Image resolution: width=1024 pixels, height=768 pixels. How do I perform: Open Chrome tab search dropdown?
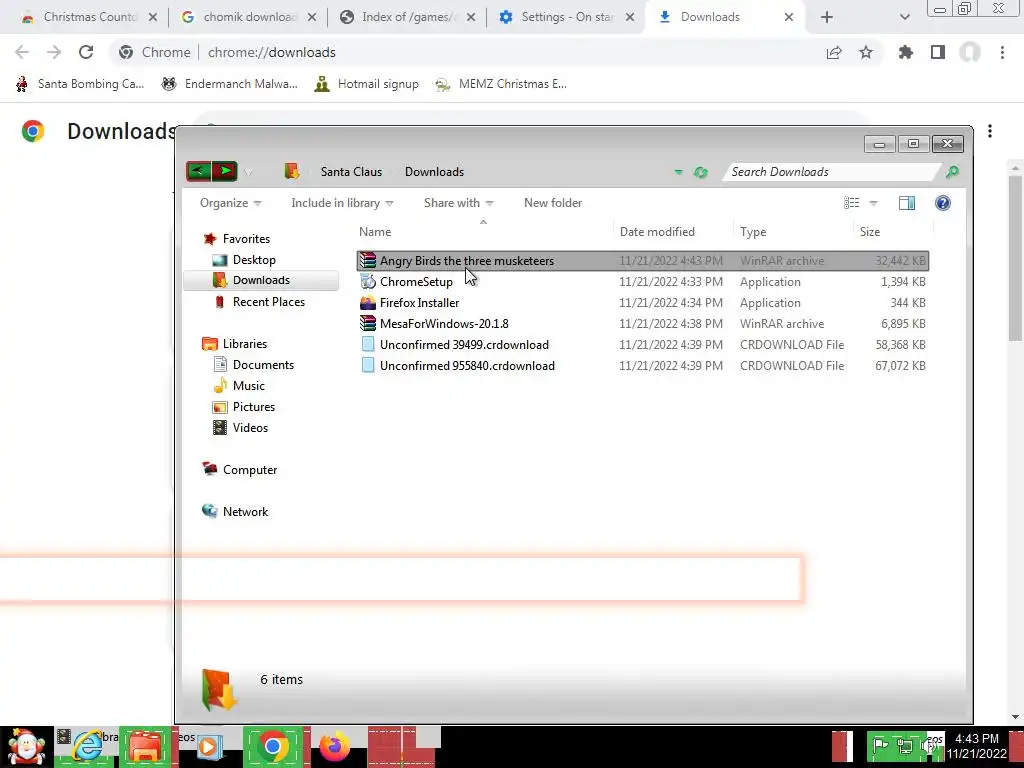click(x=904, y=17)
